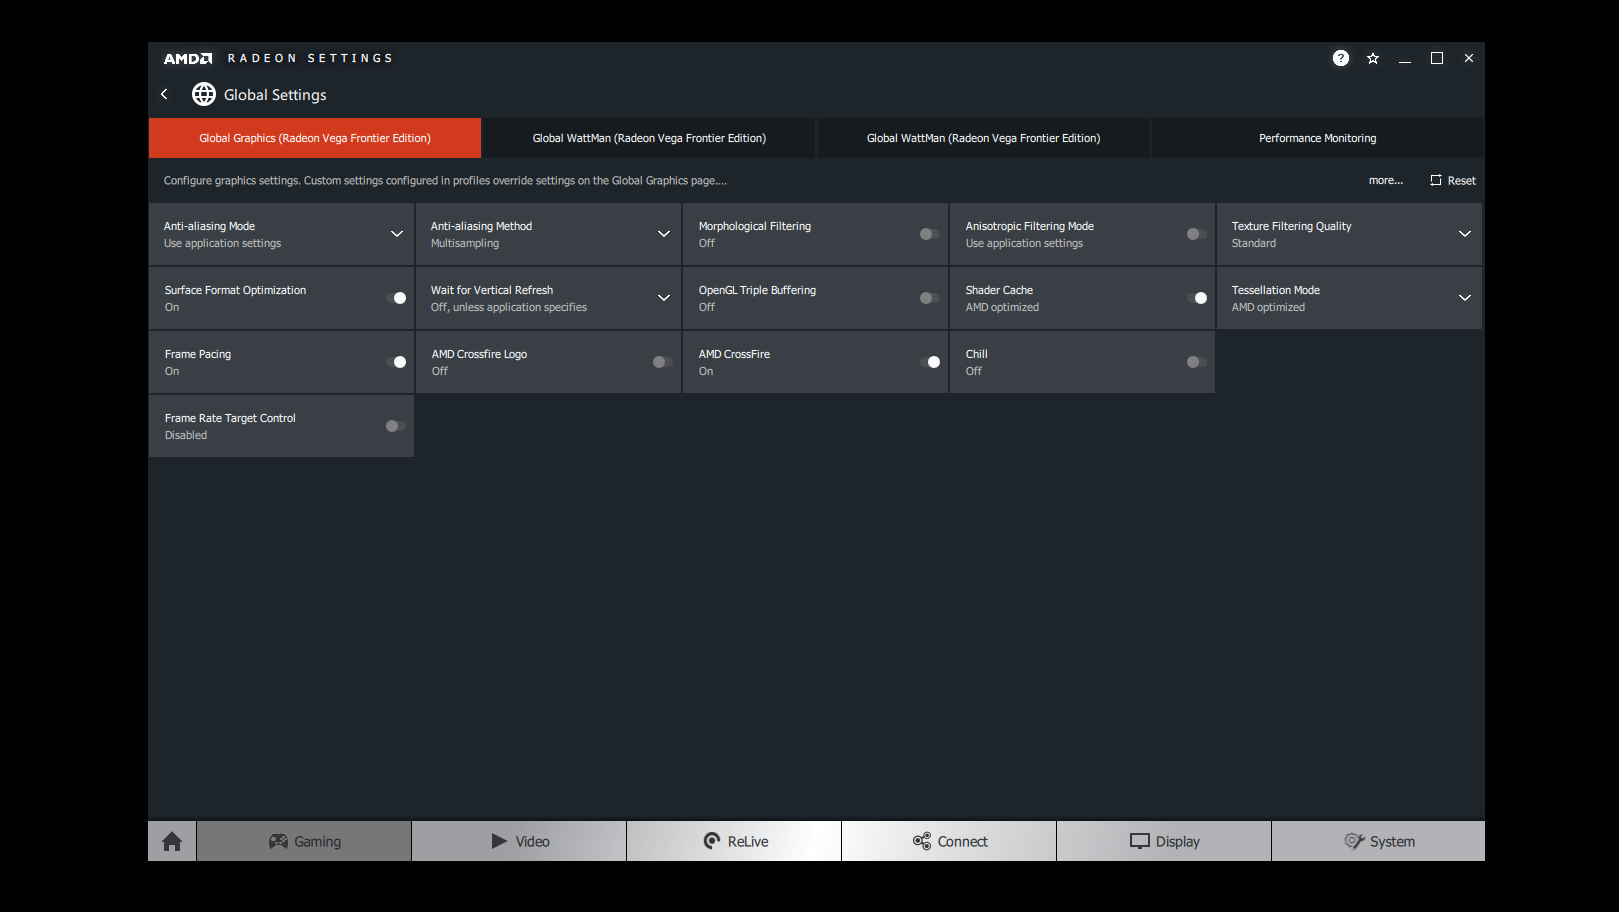Switch to the Performance Monitoring tab

(x=1317, y=138)
